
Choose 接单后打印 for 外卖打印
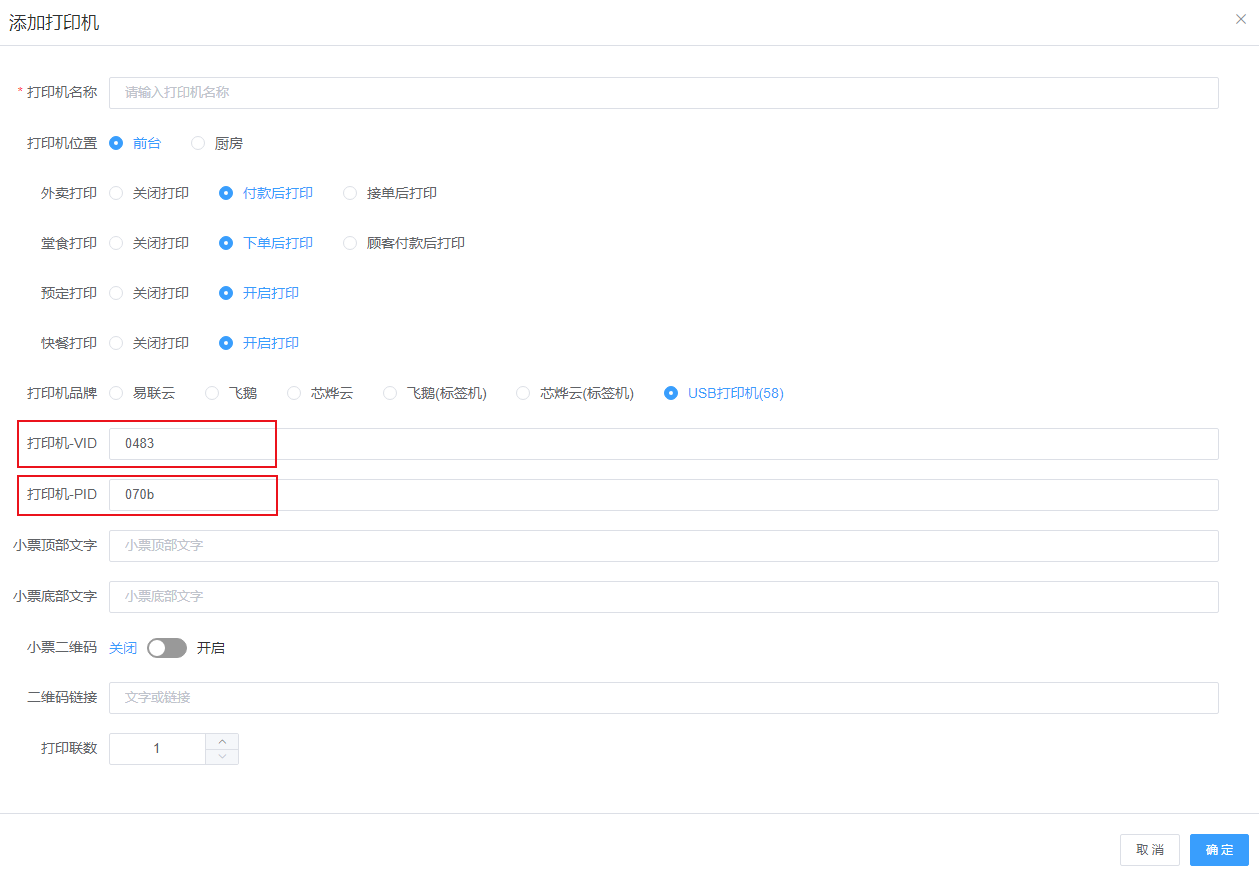(390, 193)
